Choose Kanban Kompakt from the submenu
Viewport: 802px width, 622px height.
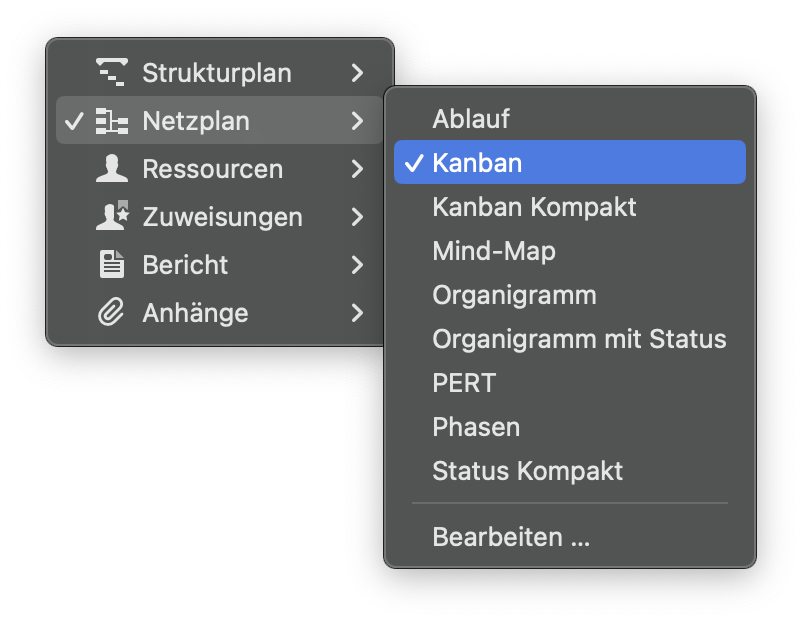tap(535, 207)
